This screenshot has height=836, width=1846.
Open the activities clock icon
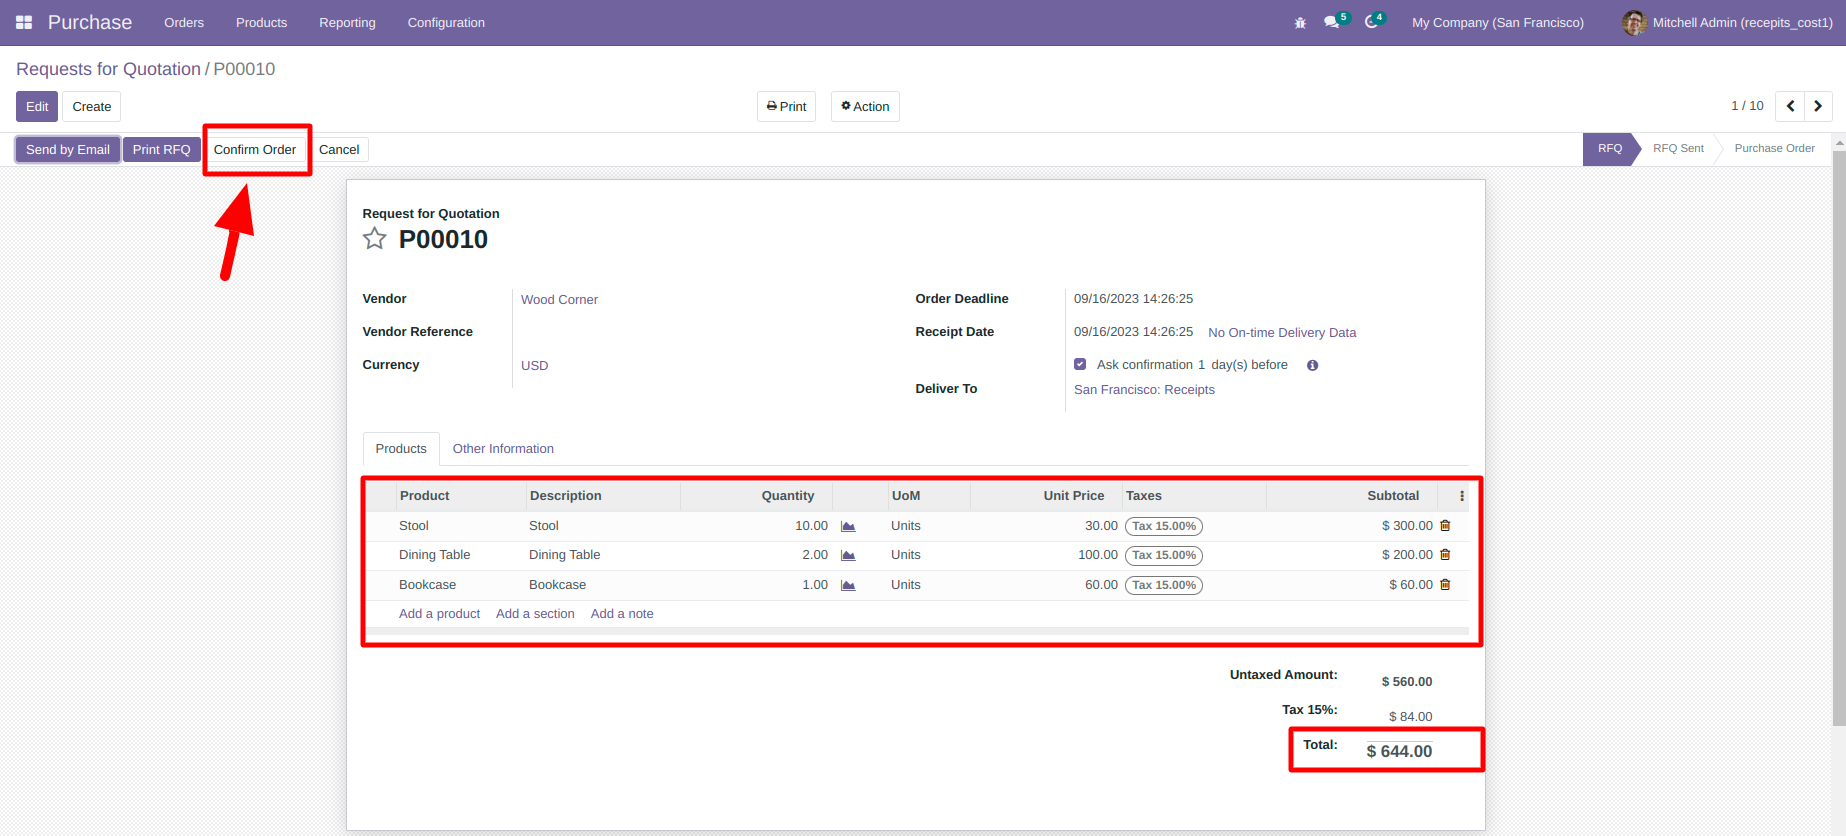(x=1371, y=22)
